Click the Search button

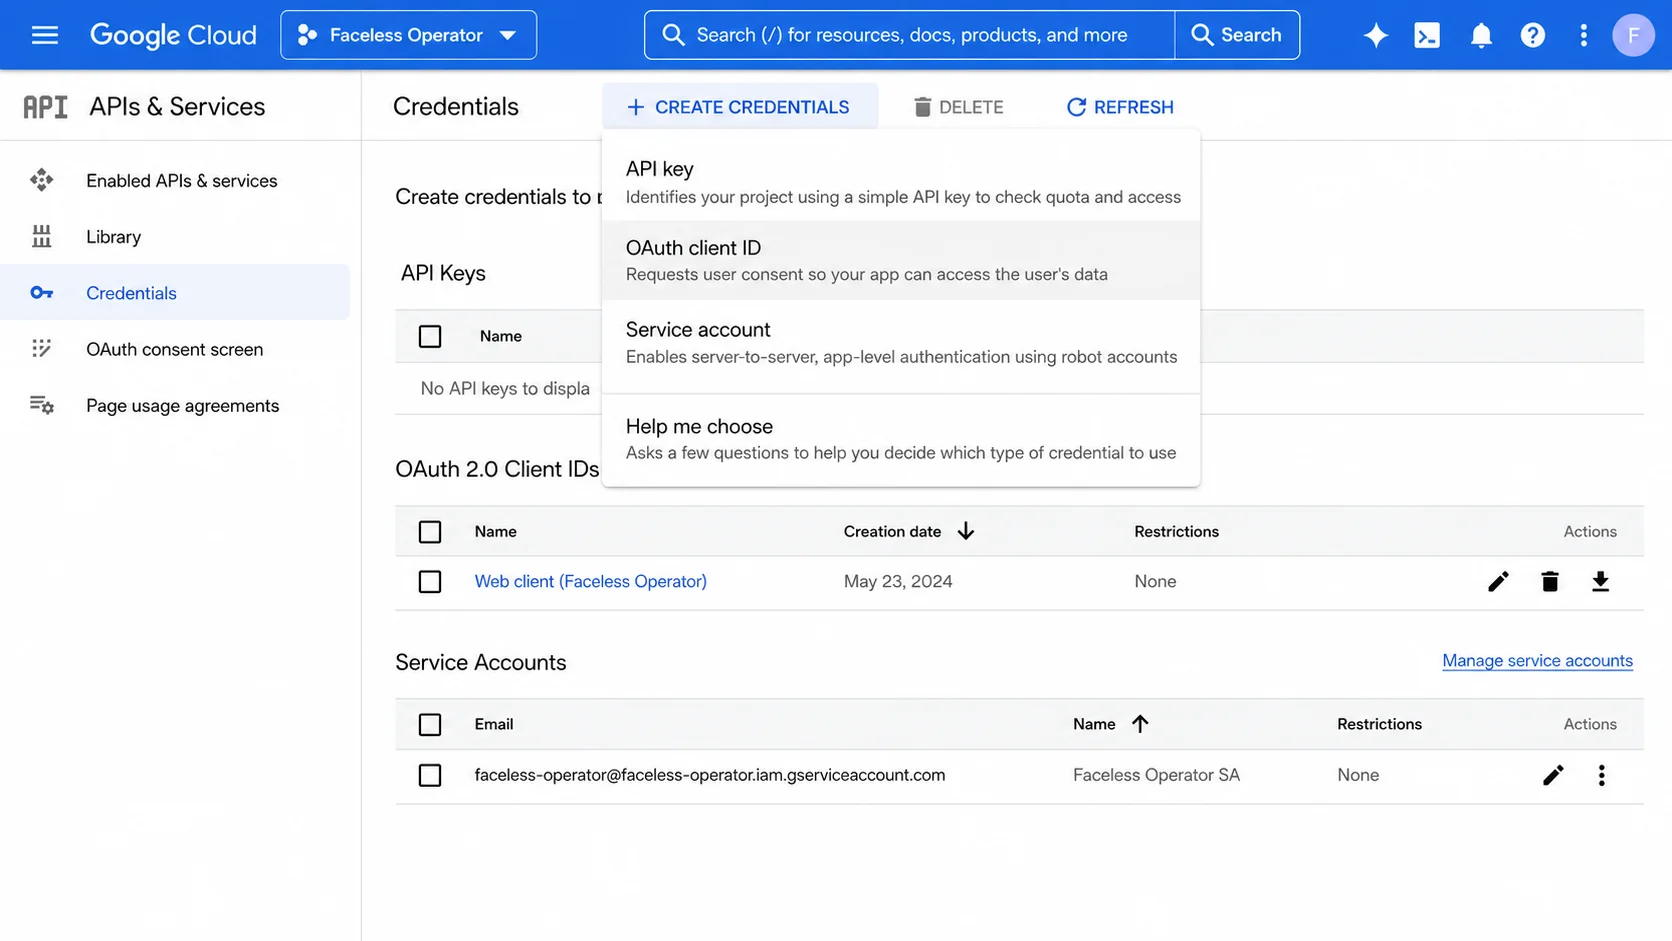pos(1237,35)
